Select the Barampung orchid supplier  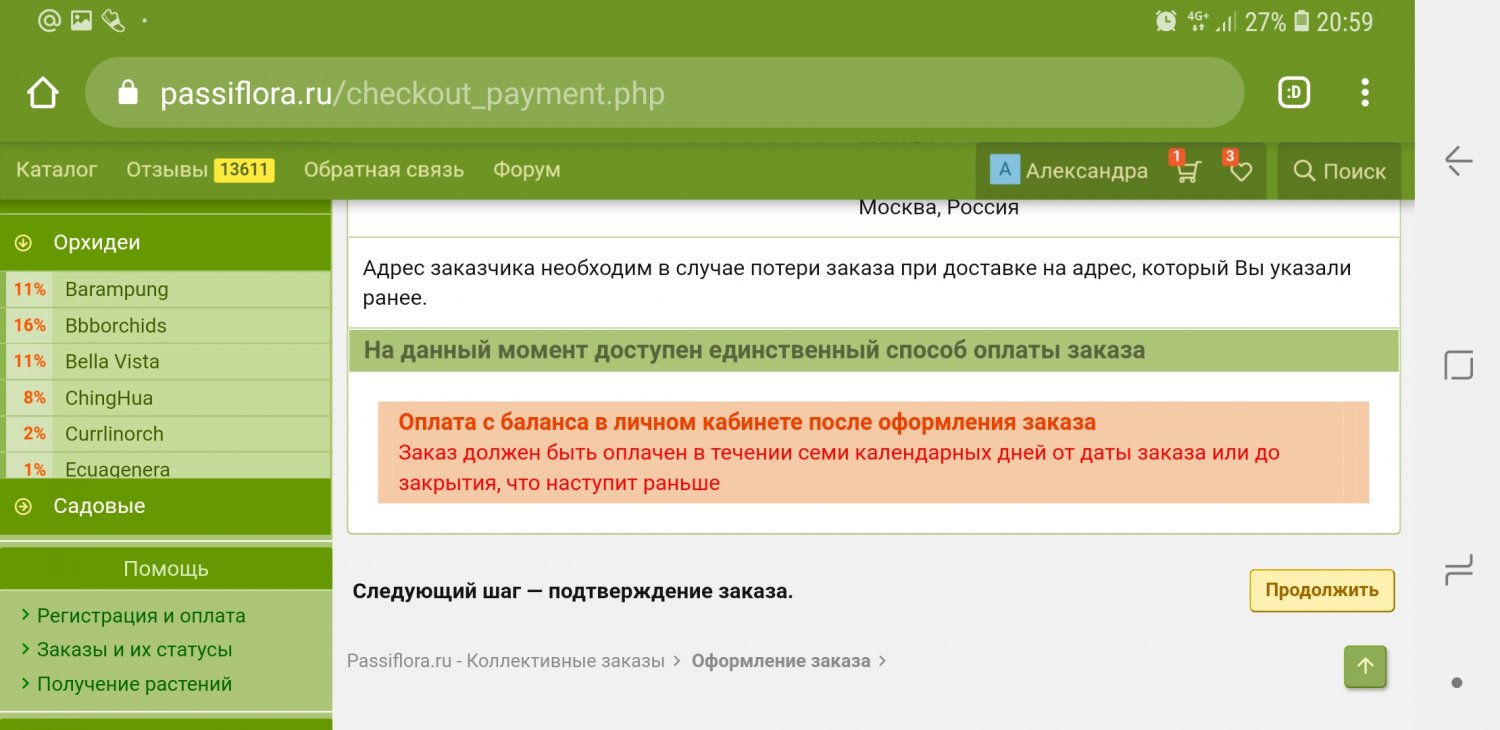[x=116, y=290]
